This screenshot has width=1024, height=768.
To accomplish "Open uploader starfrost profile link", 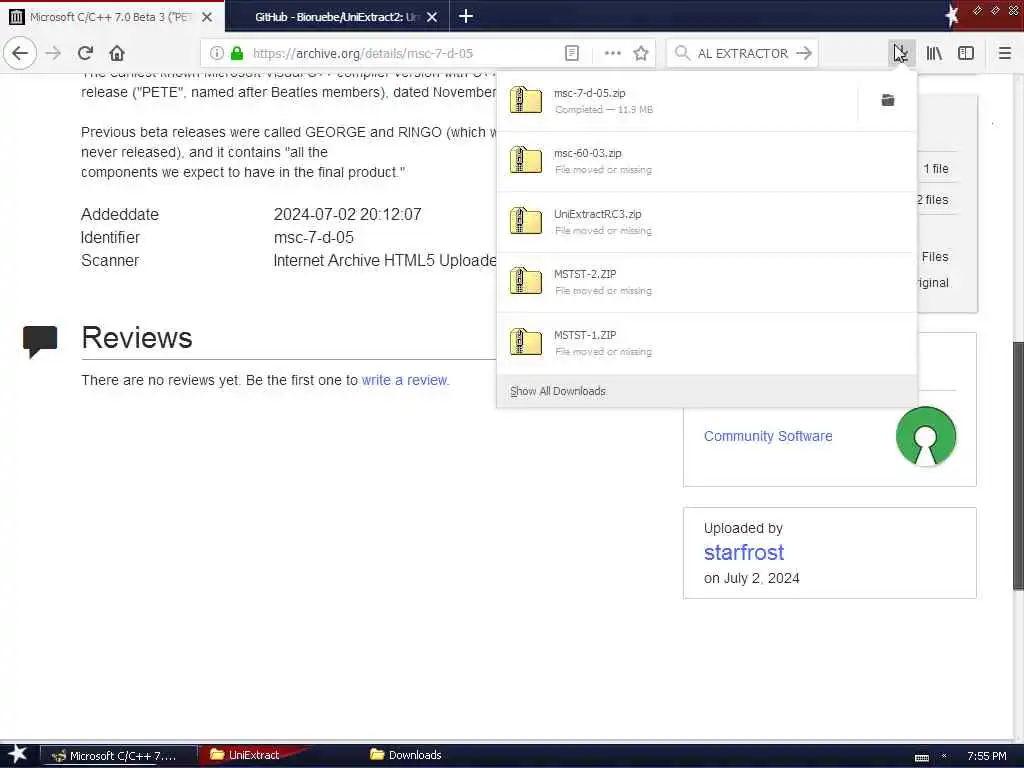I will pyautogui.click(x=744, y=552).
